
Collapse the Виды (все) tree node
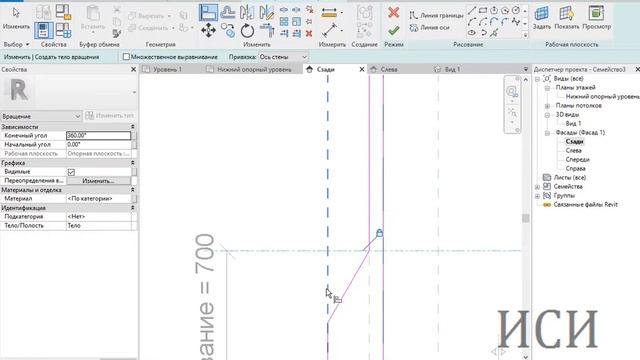538,79
